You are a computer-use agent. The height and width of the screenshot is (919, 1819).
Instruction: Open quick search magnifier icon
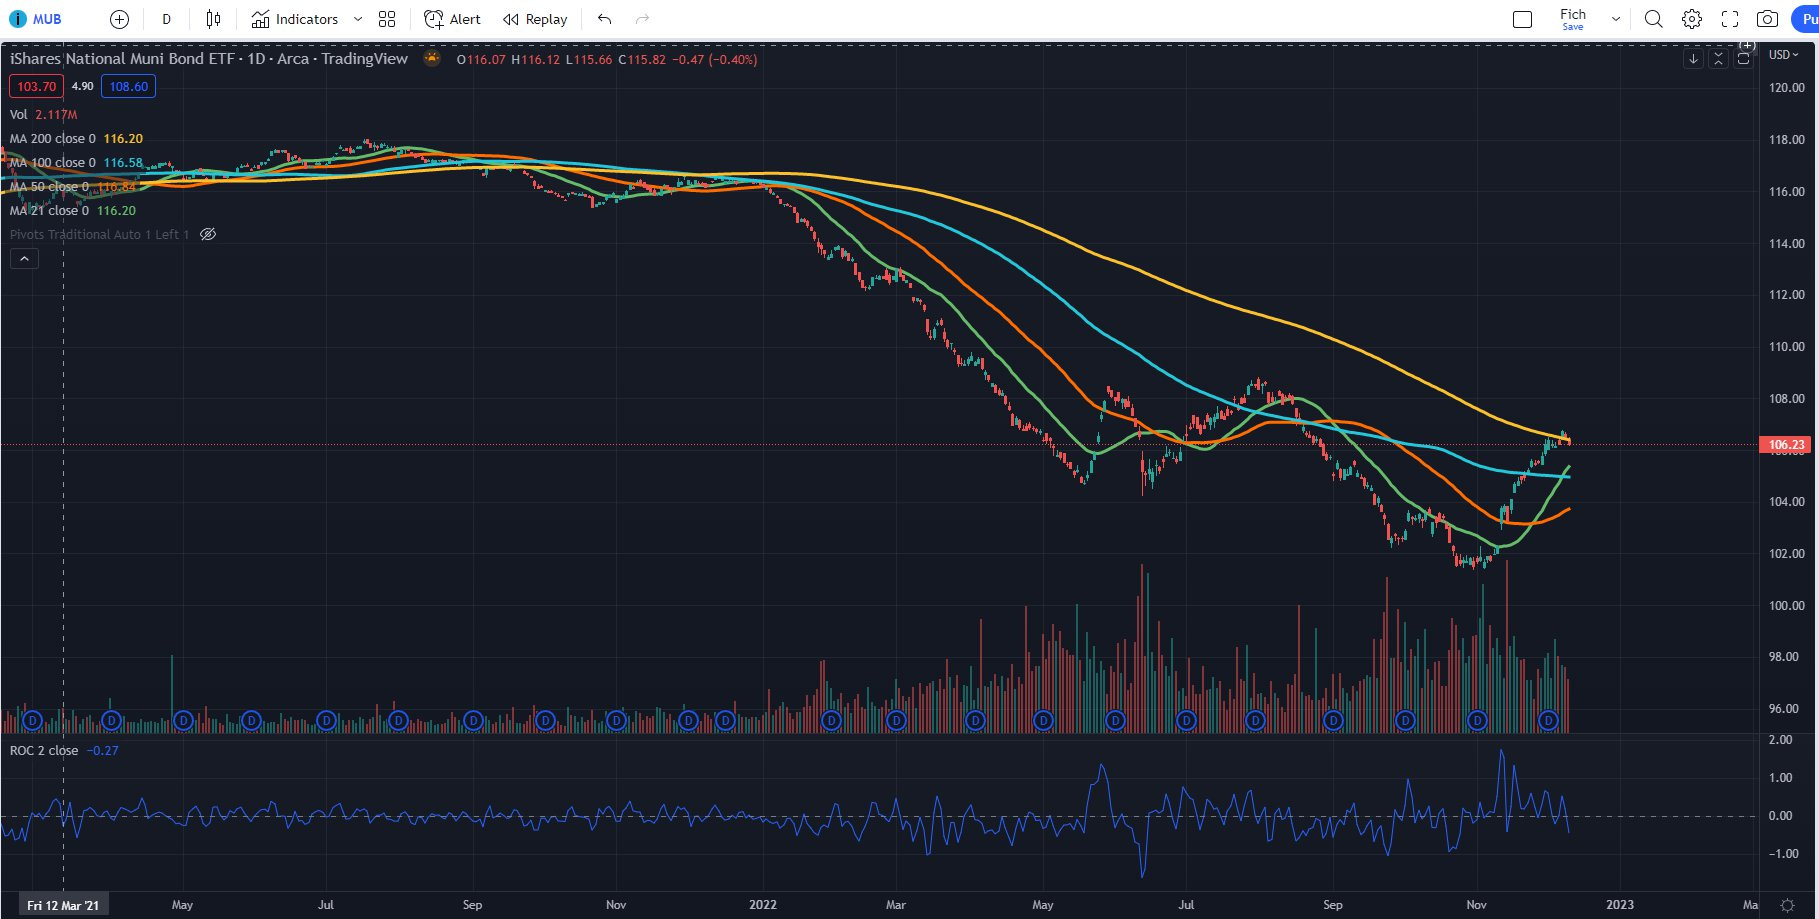pyautogui.click(x=1654, y=19)
